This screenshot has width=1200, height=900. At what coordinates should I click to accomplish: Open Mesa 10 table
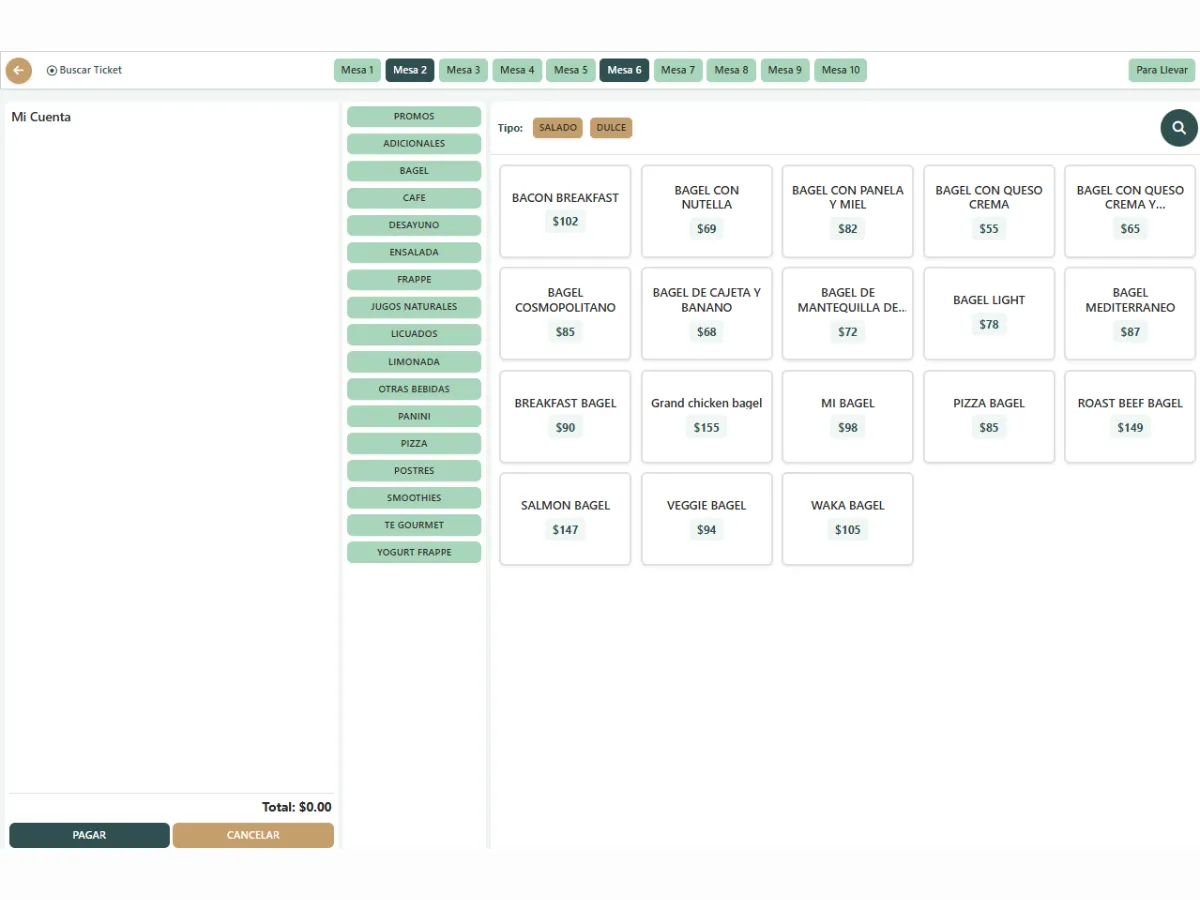[840, 70]
